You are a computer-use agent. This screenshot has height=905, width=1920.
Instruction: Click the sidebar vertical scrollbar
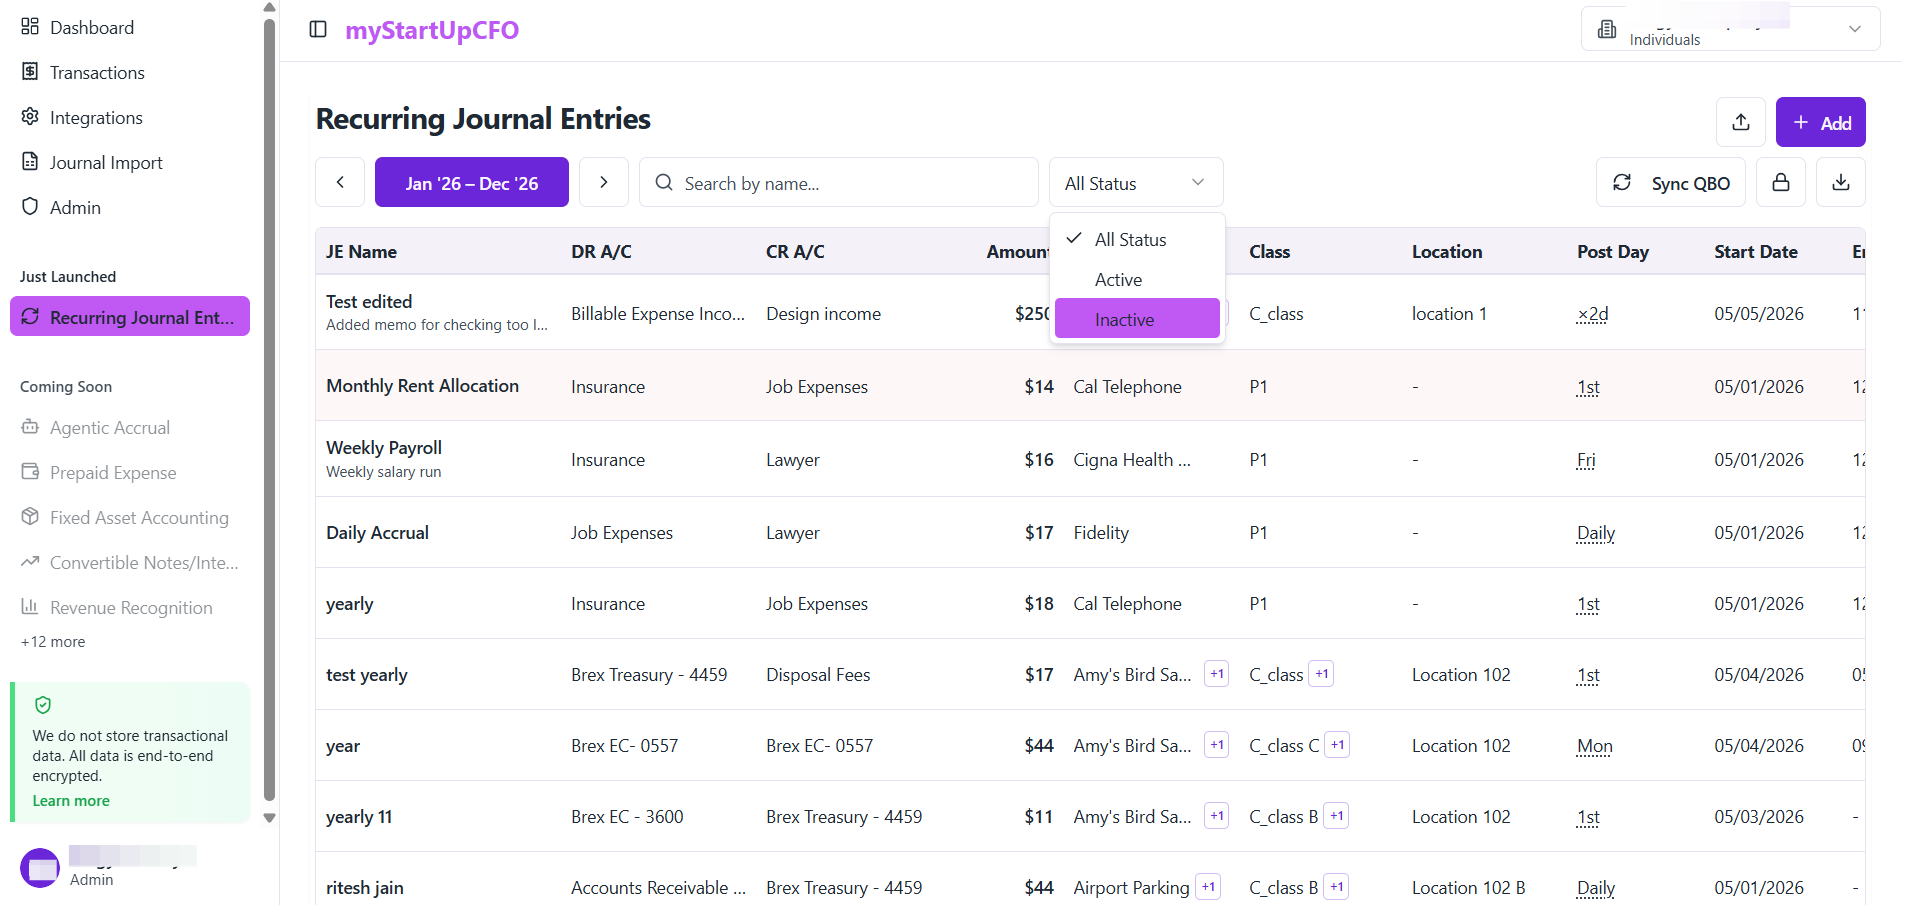(x=269, y=410)
